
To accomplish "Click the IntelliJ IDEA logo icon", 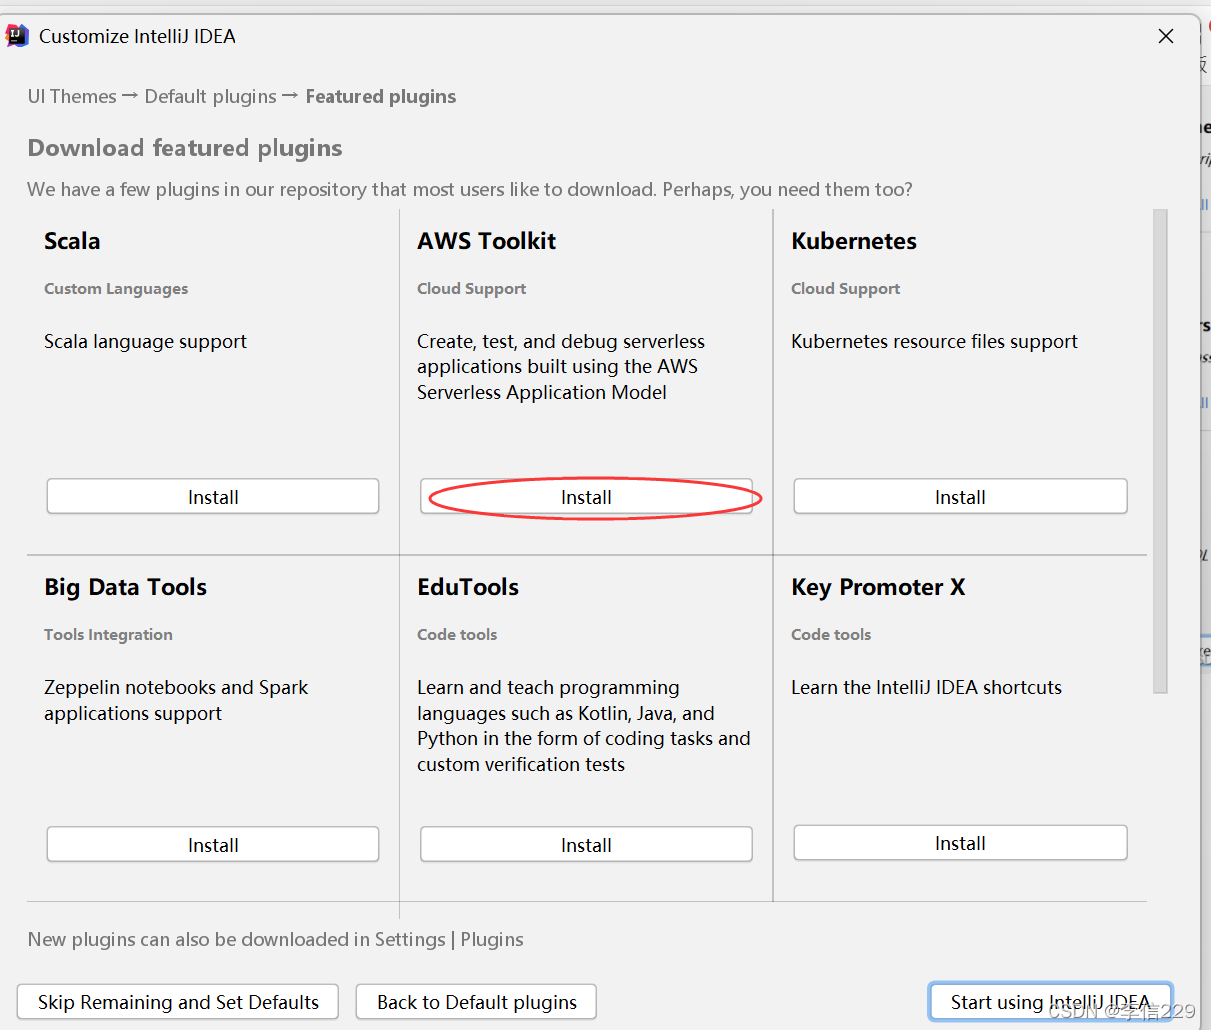I will coord(17,36).
